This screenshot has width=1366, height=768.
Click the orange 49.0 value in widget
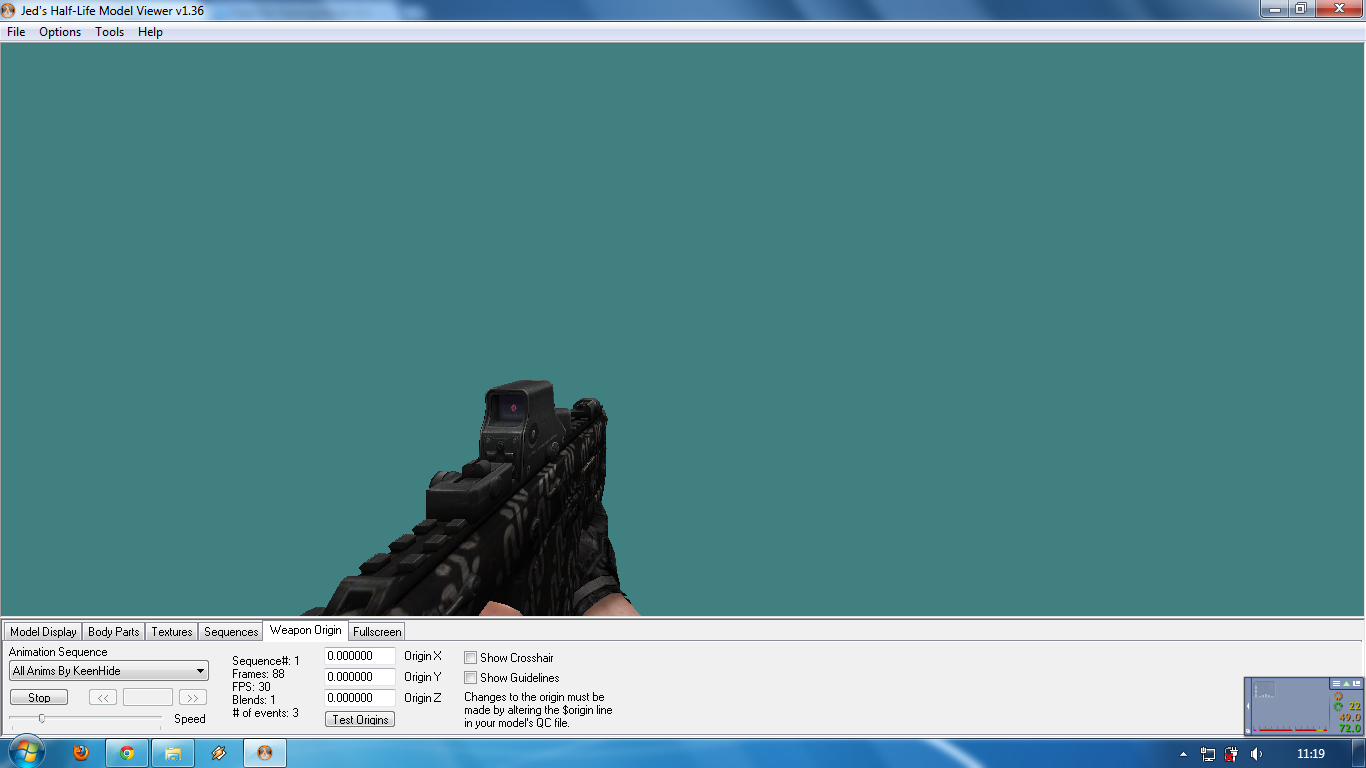click(1350, 717)
